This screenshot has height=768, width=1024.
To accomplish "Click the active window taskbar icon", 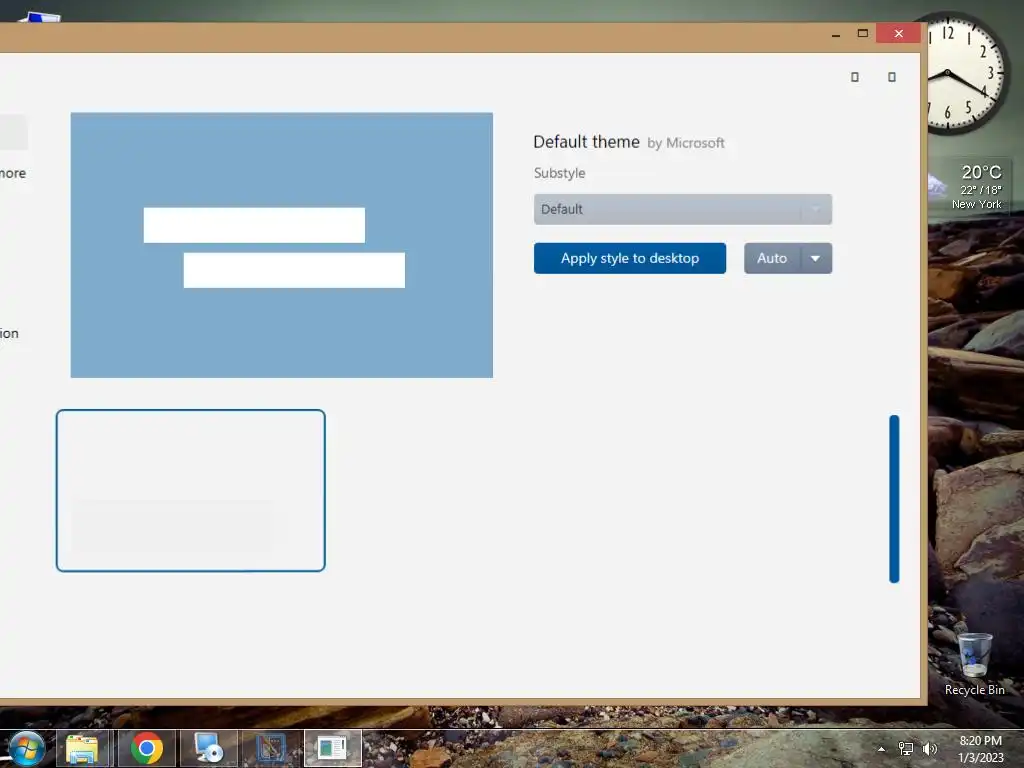I will pyautogui.click(x=332, y=748).
